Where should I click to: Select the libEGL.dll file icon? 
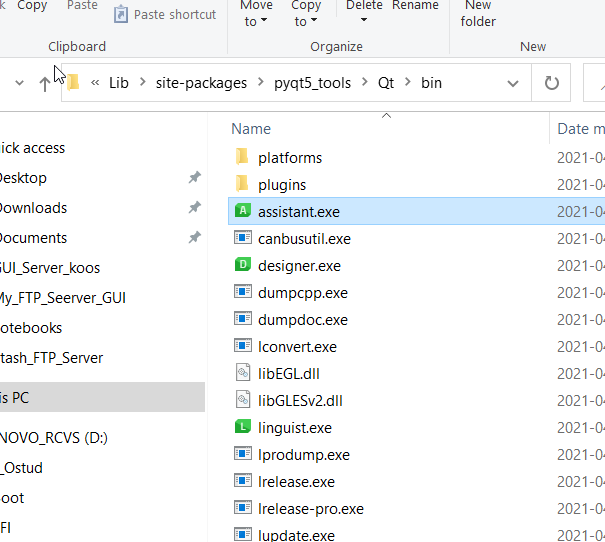click(243, 373)
